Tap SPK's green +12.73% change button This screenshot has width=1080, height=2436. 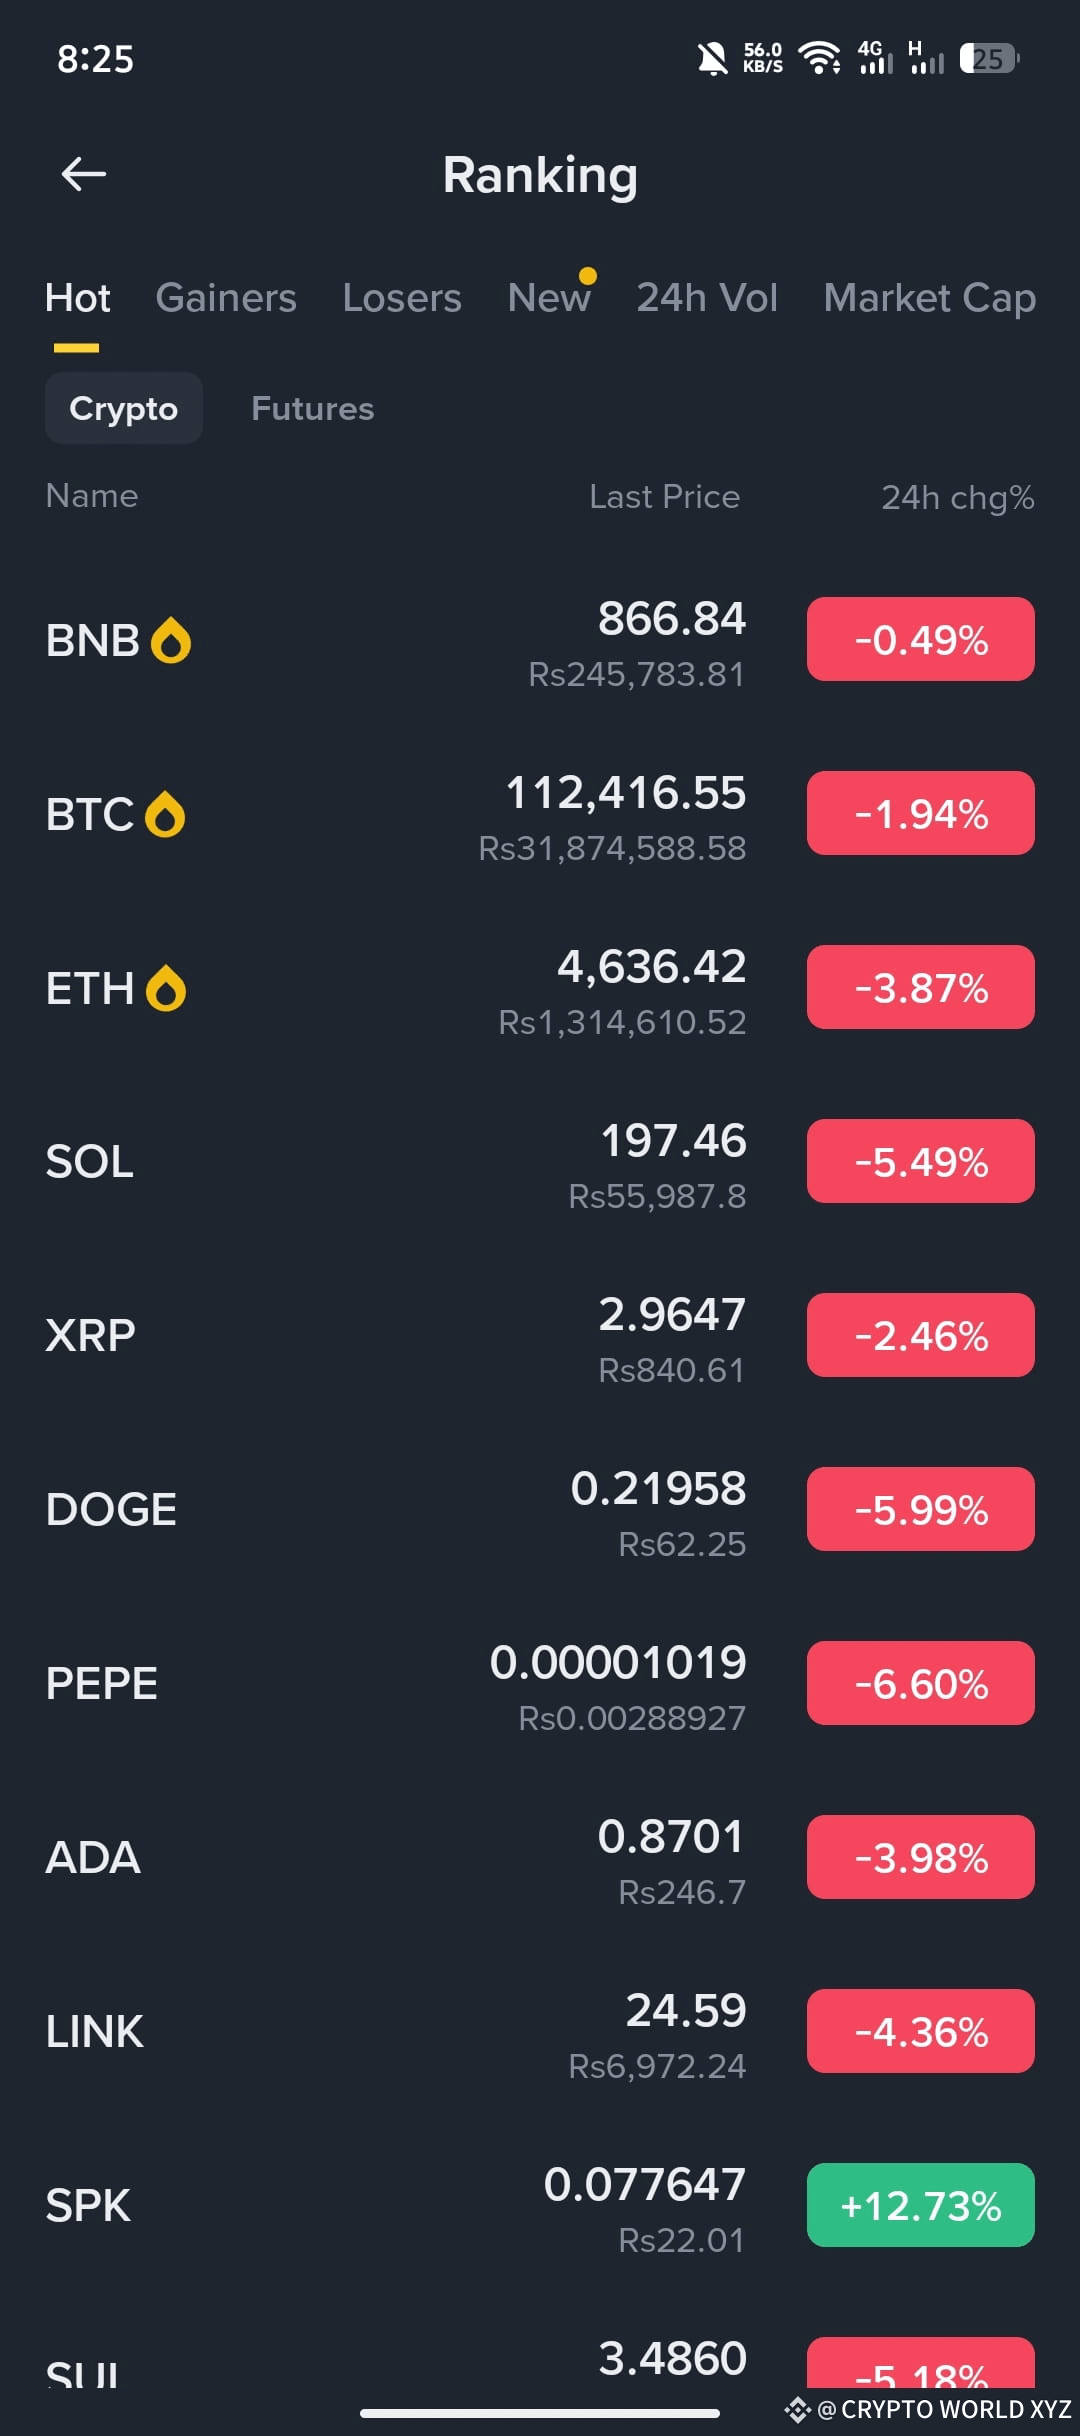[921, 2205]
